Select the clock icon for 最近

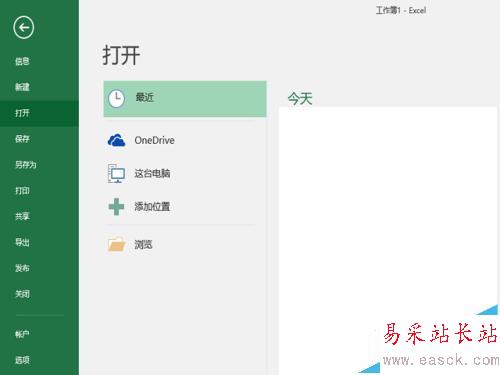(116, 99)
